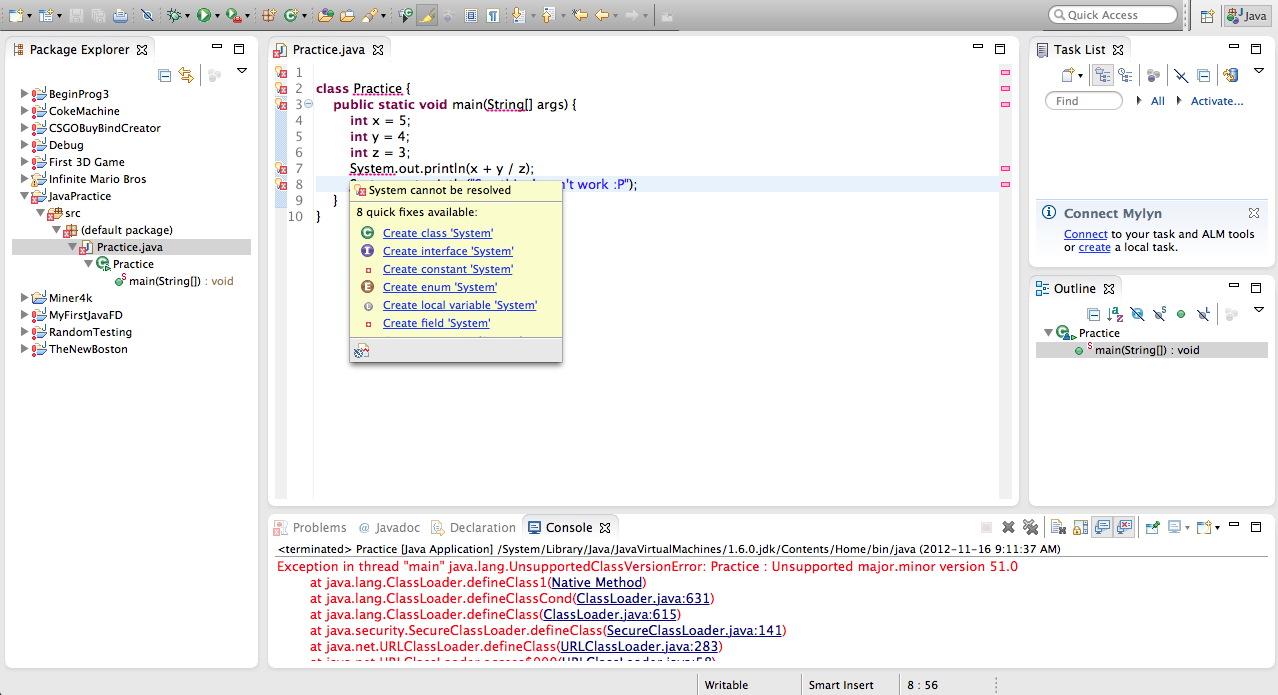Collapse the JavaPractice project
Image resolution: width=1278 pixels, height=695 pixels.
(x=24, y=196)
